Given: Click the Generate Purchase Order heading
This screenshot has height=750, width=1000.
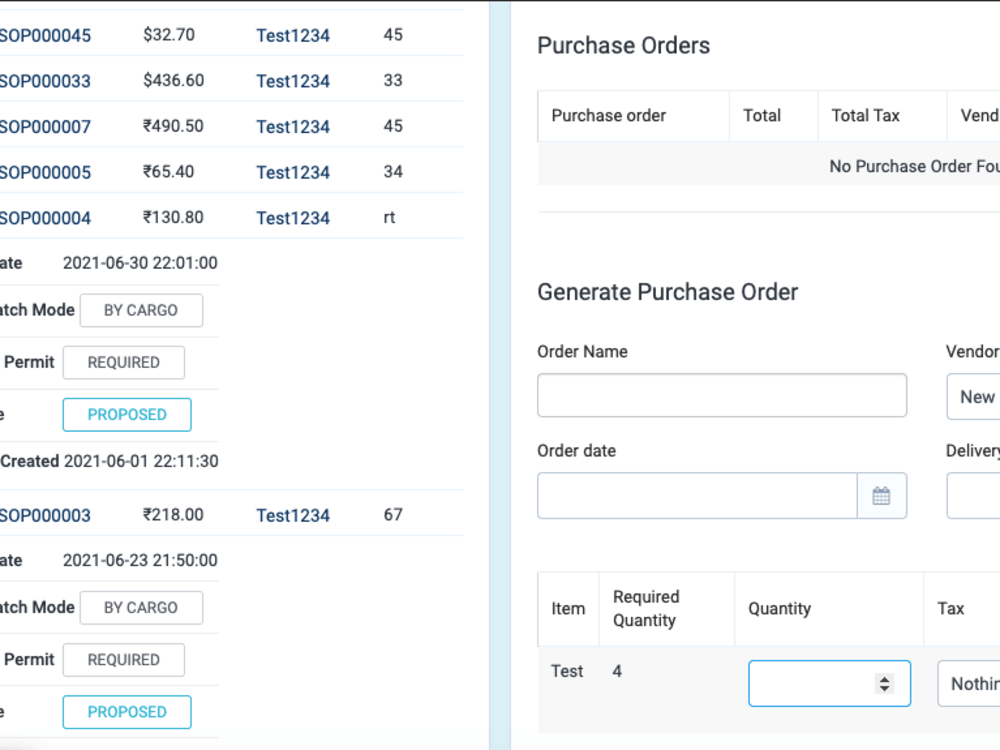Looking at the screenshot, I should tap(667, 292).
